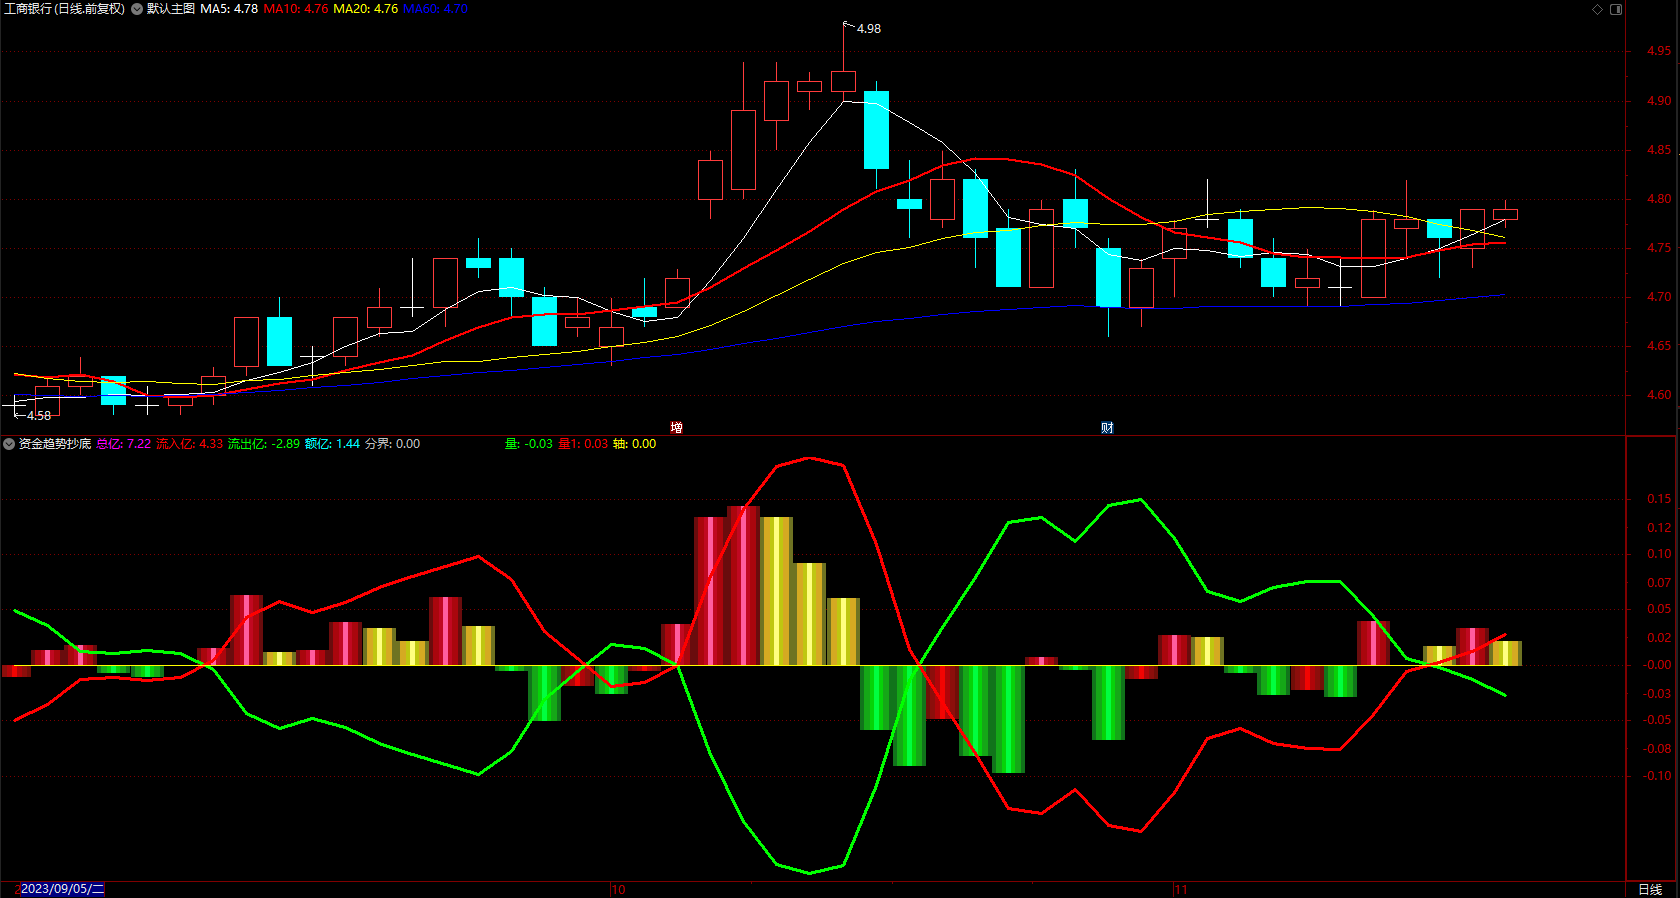1680x898 pixels.
Task: Click the 2023/09/05/二 date label
Action: pyautogui.click(x=62, y=889)
